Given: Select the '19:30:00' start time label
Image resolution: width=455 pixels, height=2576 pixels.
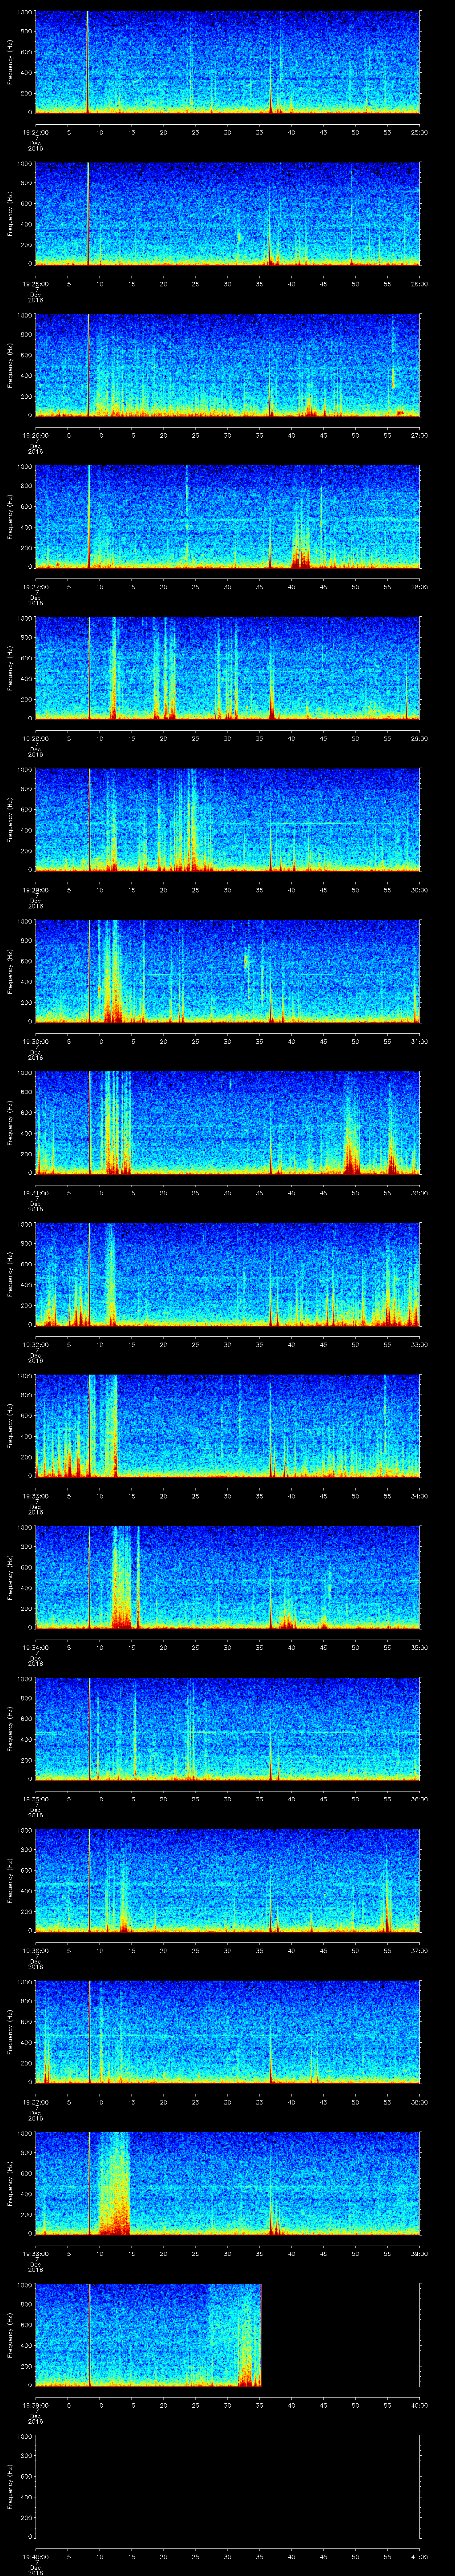Looking at the screenshot, I should click(x=35, y=1041).
